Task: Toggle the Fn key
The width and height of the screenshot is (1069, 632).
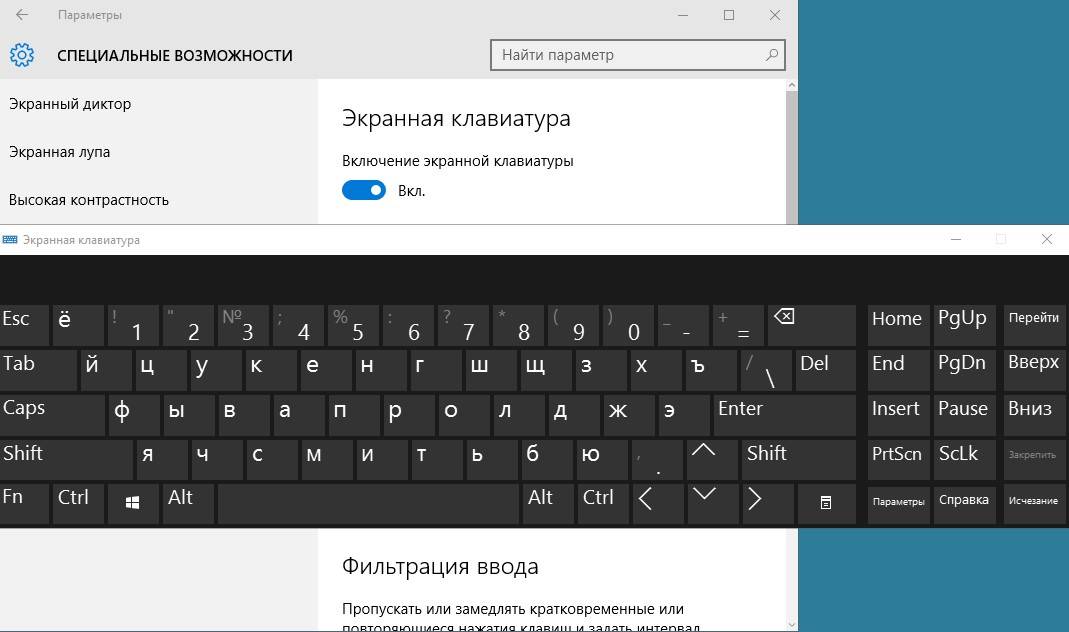Action: (25, 503)
